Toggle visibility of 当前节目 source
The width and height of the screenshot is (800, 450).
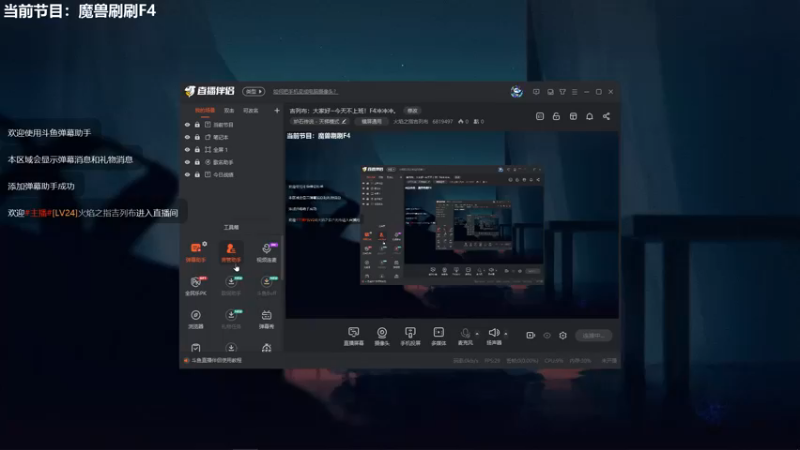coord(187,124)
